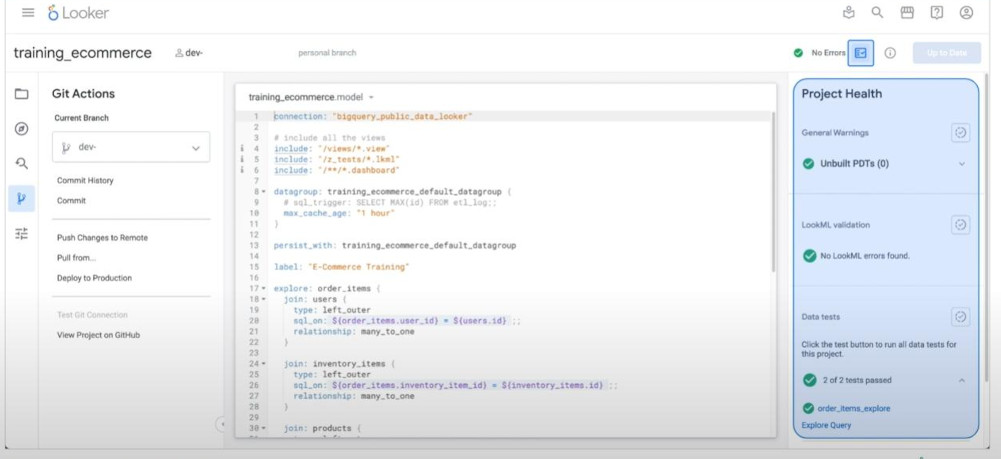The width and height of the screenshot is (1001, 459).
Task: Open the user account profile icon
Action: pyautogui.click(x=966, y=12)
